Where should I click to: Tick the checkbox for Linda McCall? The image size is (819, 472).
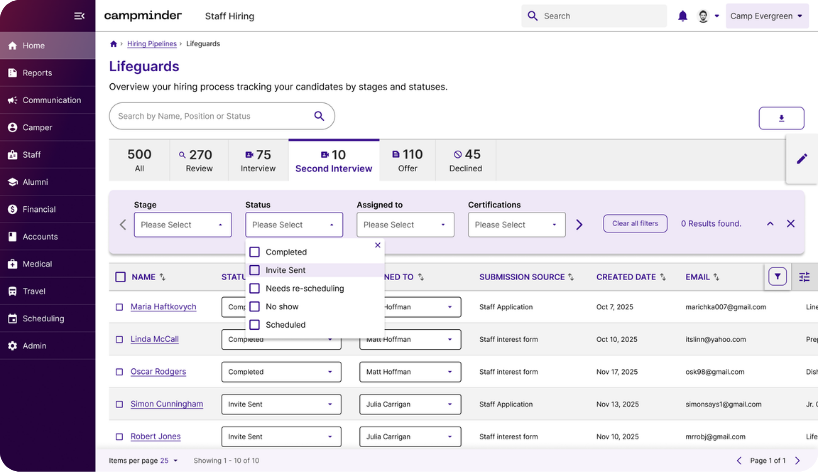click(x=120, y=339)
